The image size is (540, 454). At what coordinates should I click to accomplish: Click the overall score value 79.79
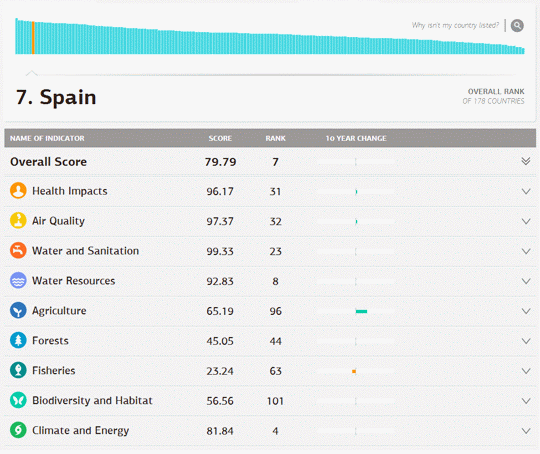[220, 162]
